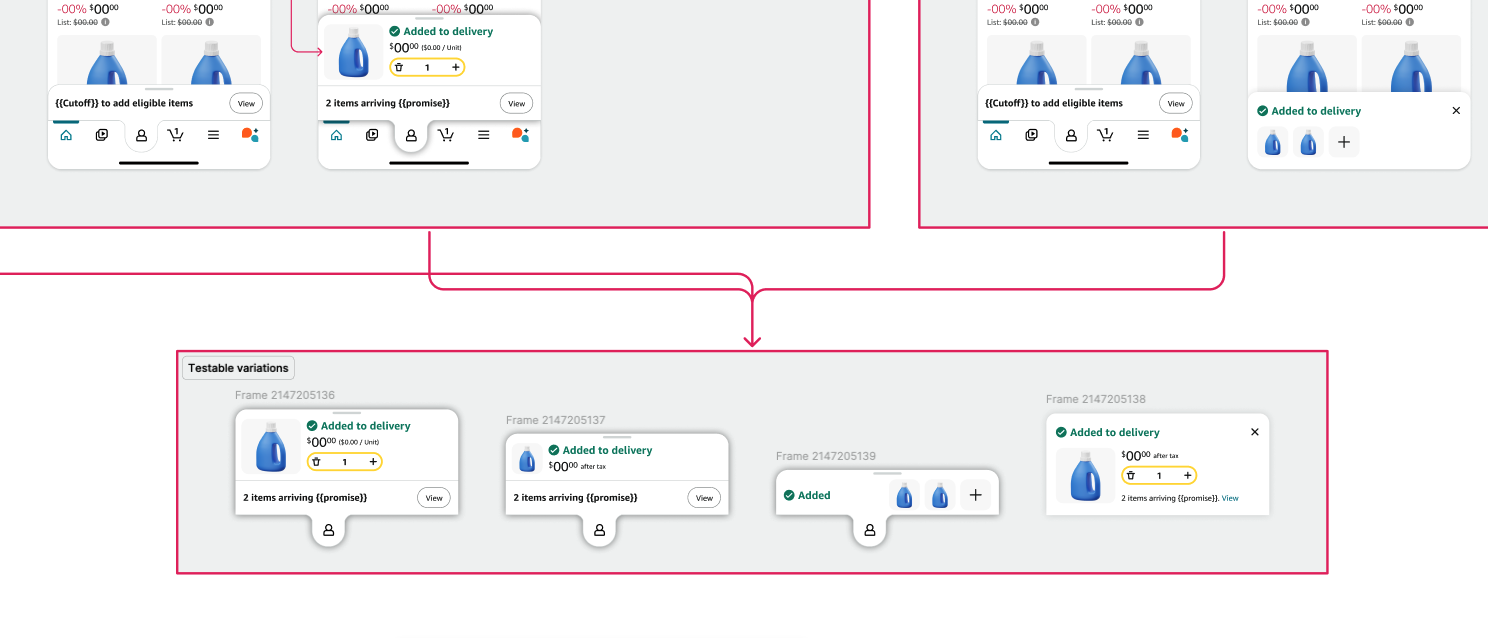
Task: Open cart icon in left board's Cutoff phone
Action: click(x=176, y=135)
